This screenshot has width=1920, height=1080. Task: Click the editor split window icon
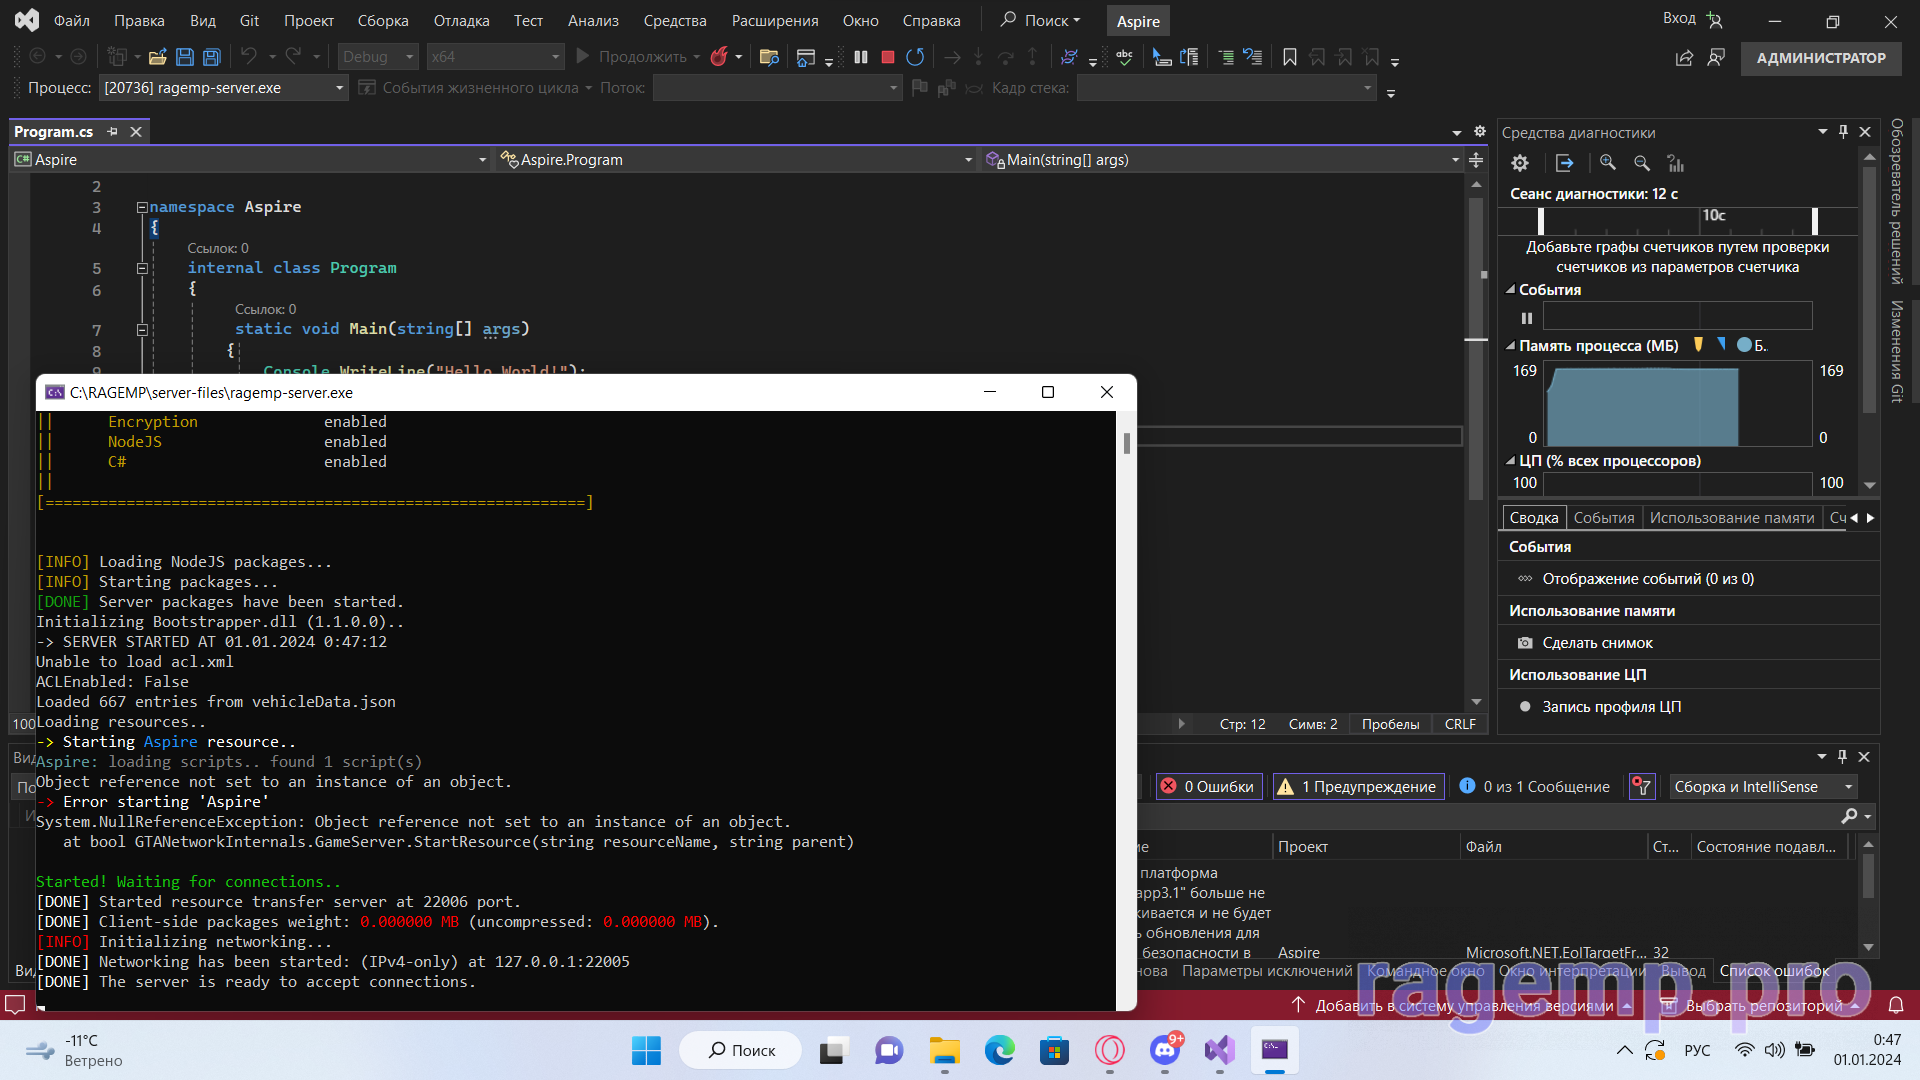click(x=1476, y=160)
